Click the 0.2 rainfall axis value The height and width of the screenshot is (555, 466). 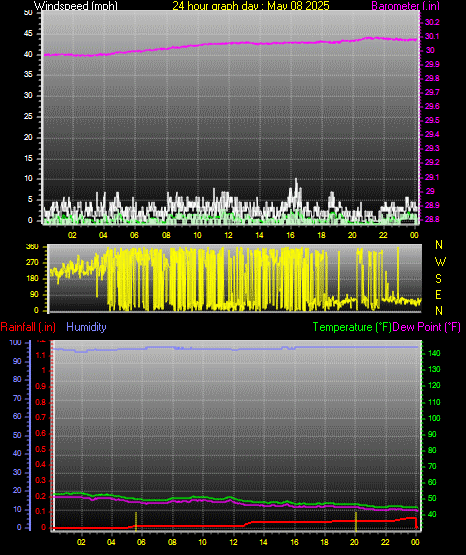coord(41,496)
